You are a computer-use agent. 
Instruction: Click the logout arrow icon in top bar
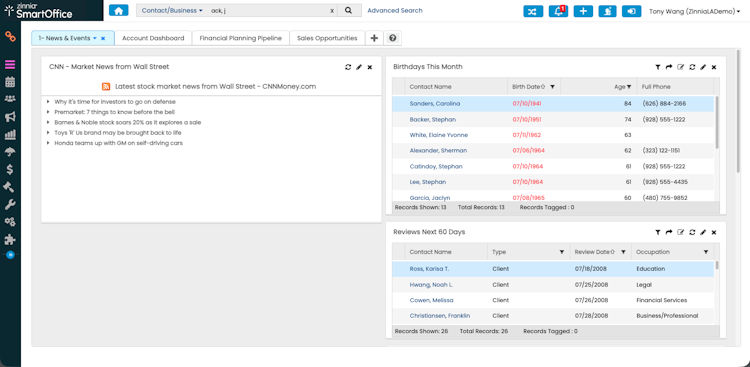[631, 11]
